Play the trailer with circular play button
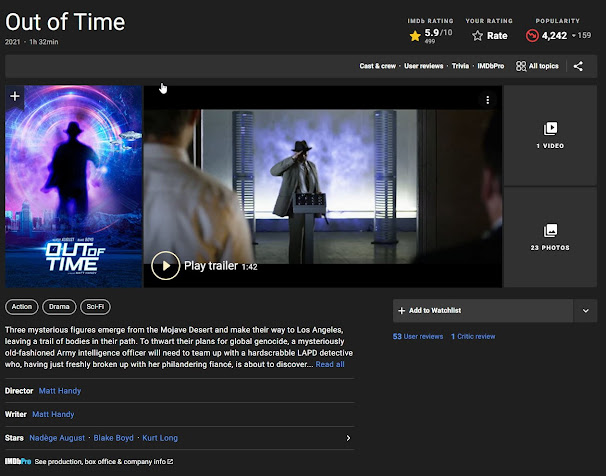 pyautogui.click(x=165, y=265)
